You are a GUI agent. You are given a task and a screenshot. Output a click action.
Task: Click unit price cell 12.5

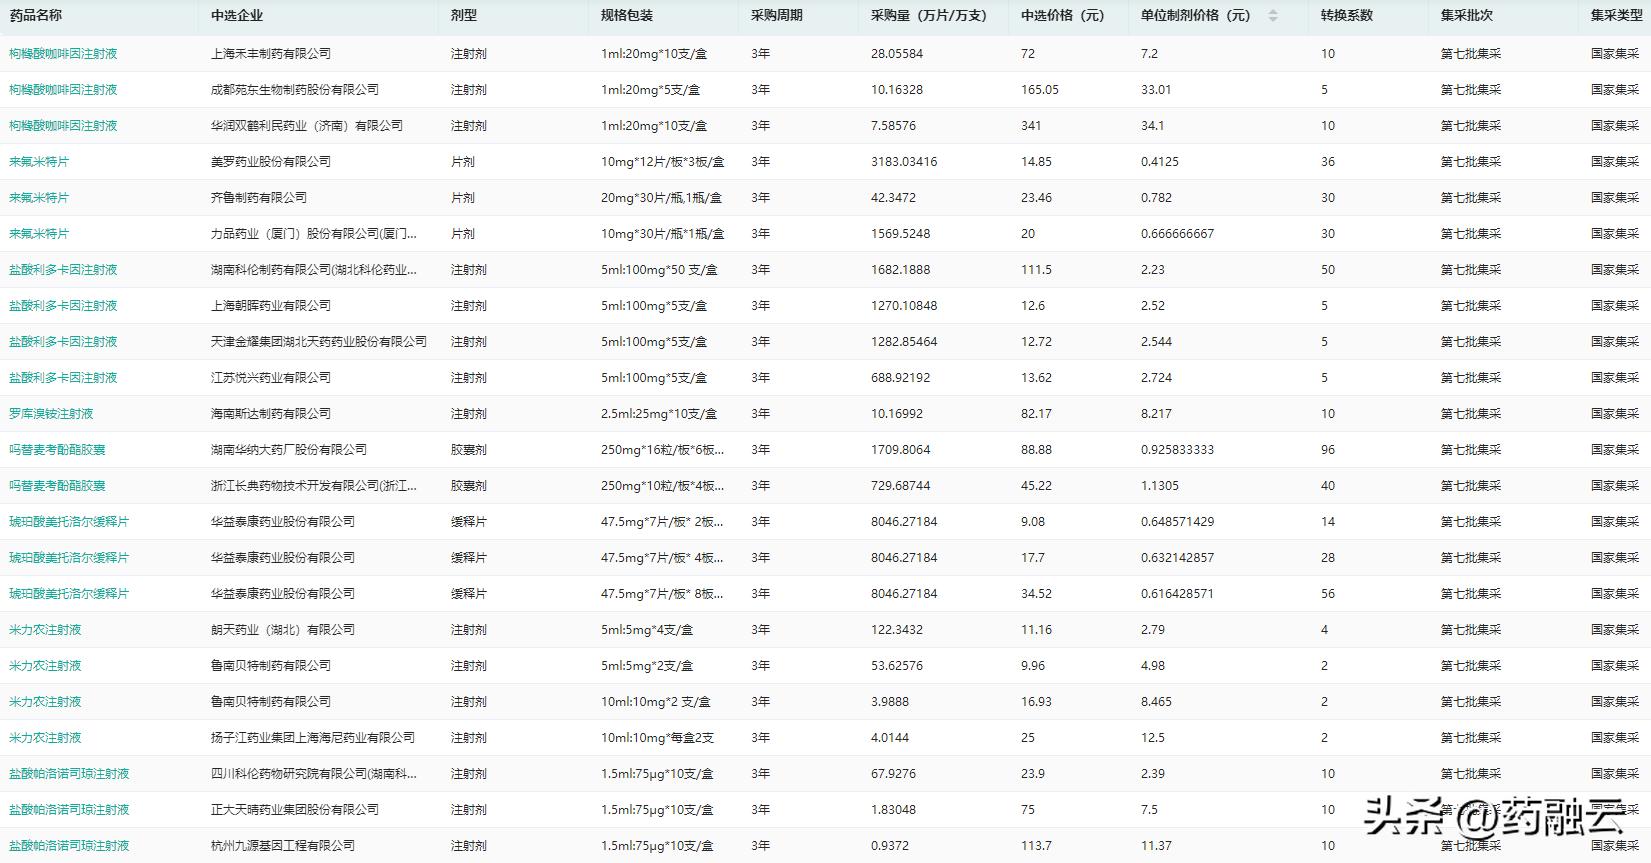click(1153, 738)
